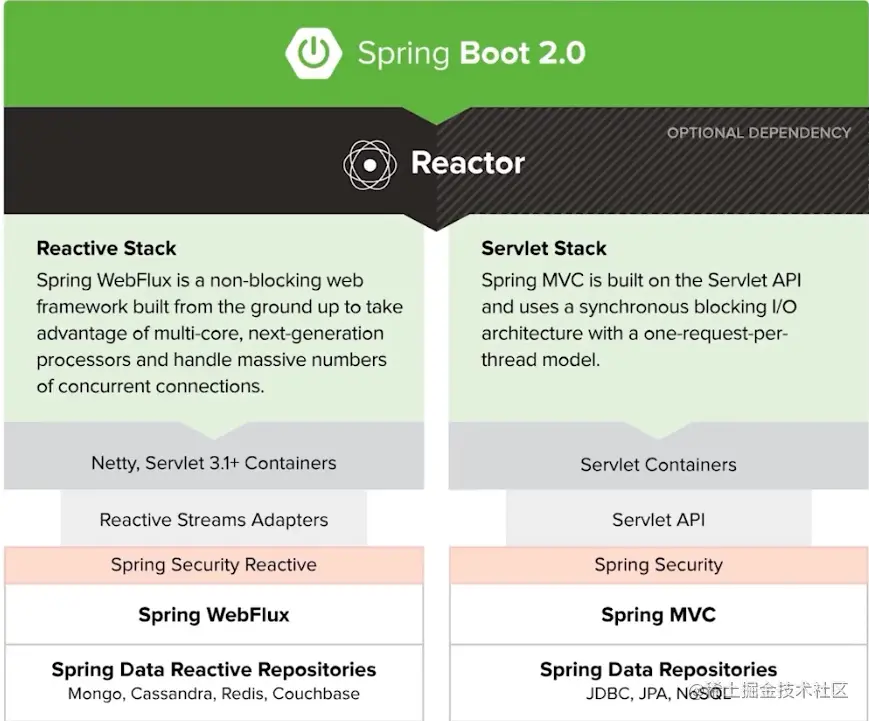The height and width of the screenshot is (721, 869).
Task: Click the Spring MVC description paragraph
Action: pos(641,320)
